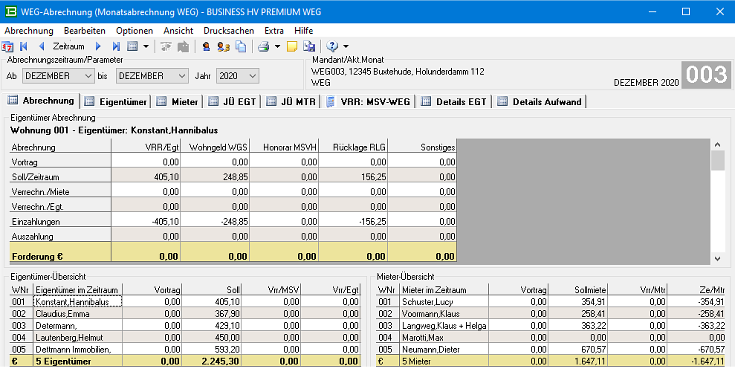Image resolution: width=735 pixels, height=367 pixels.
Task: Jump to the last Zeitraum
Action: click(x=116, y=46)
